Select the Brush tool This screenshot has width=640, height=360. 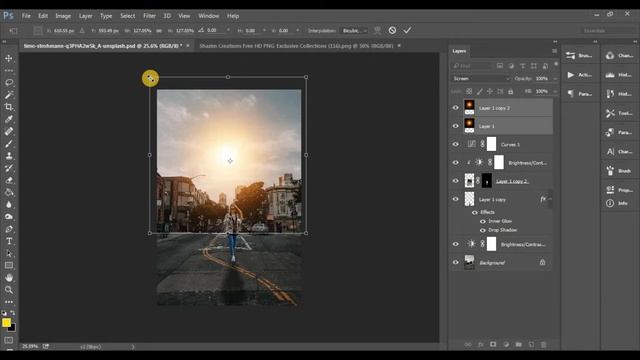tap(9, 144)
